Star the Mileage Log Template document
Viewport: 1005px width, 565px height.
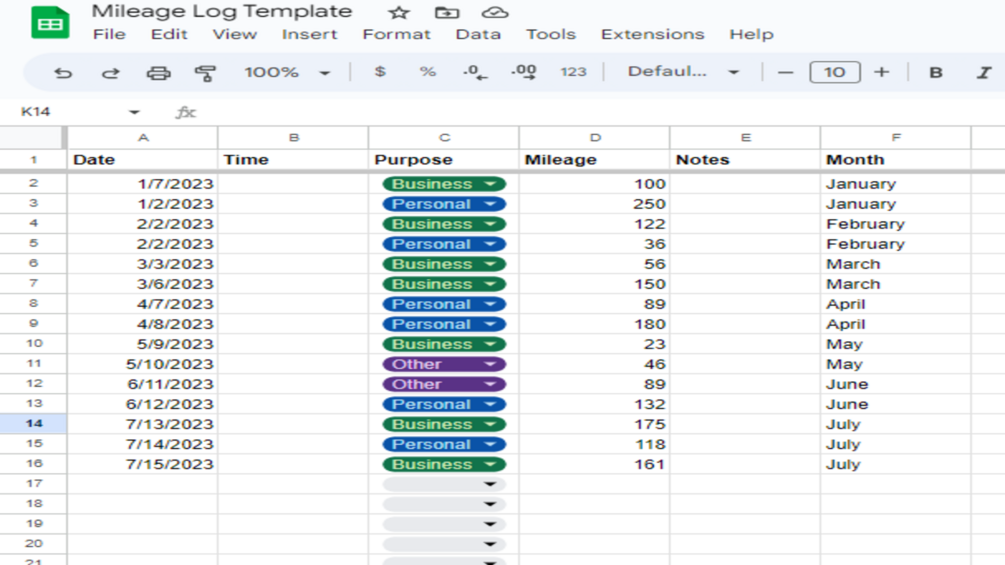pos(399,12)
